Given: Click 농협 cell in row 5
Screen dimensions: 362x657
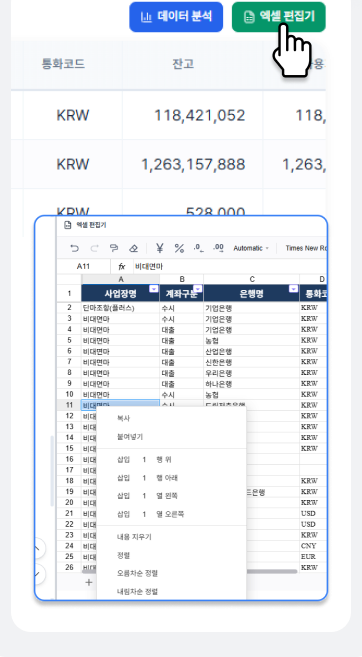Looking at the screenshot, I should 251,340.
